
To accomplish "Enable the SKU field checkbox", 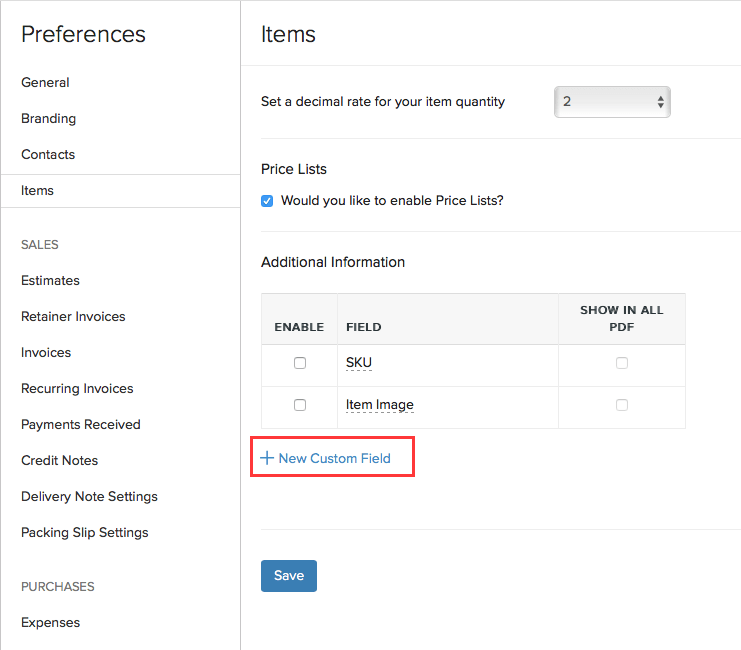I will (300, 363).
